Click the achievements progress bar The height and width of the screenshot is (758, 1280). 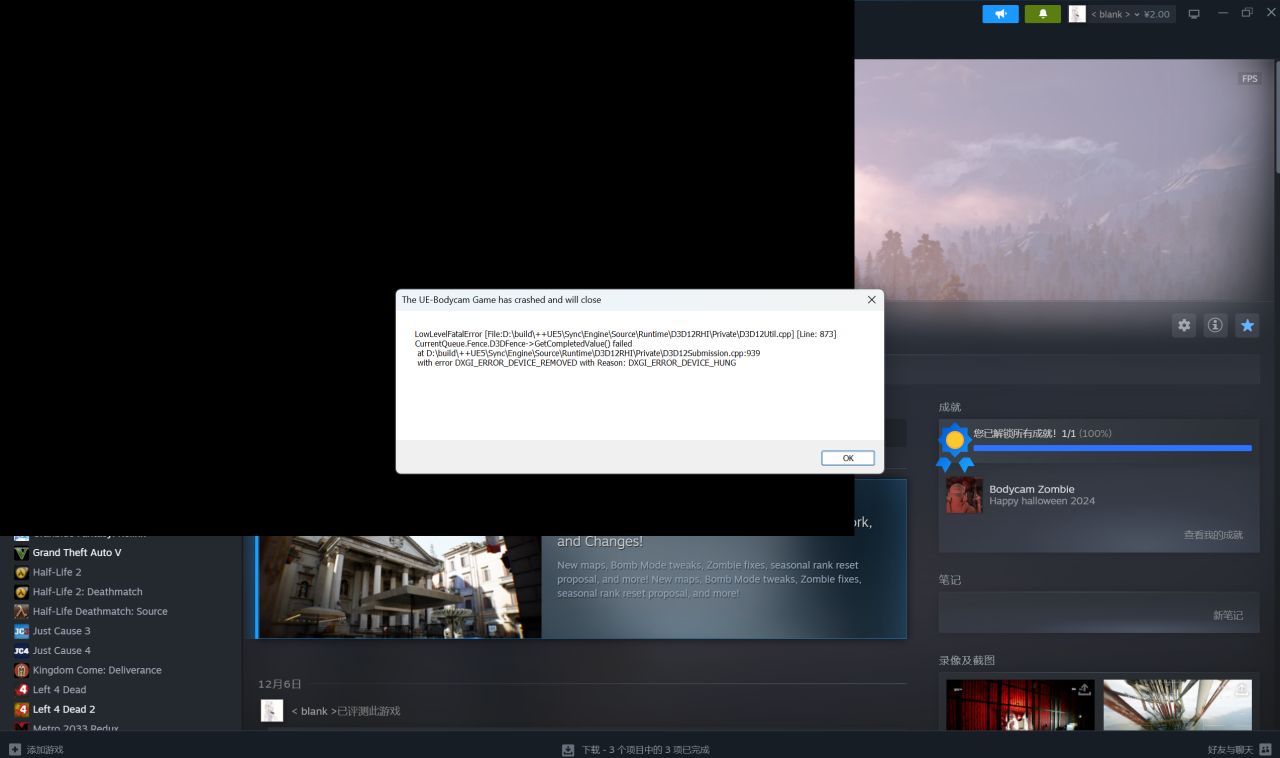[x=1112, y=448]
